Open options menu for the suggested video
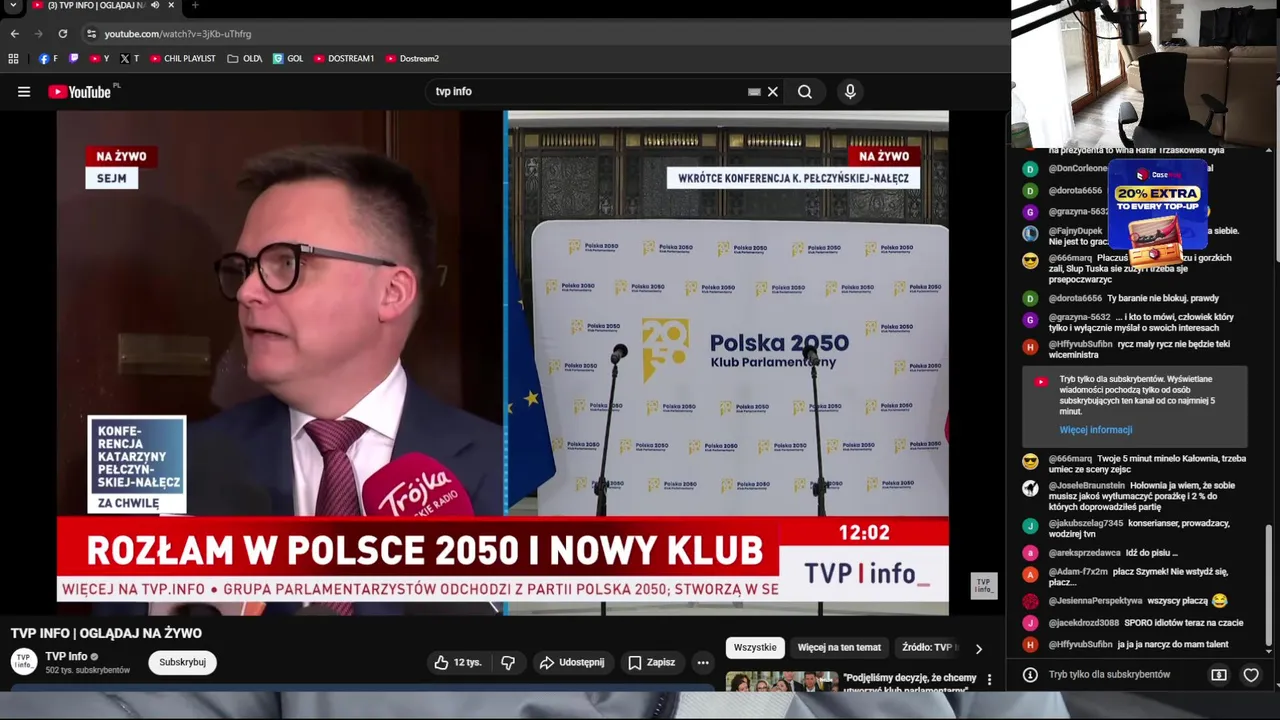Viewport: 1280px width, 720px height. (x=989, y=680)
